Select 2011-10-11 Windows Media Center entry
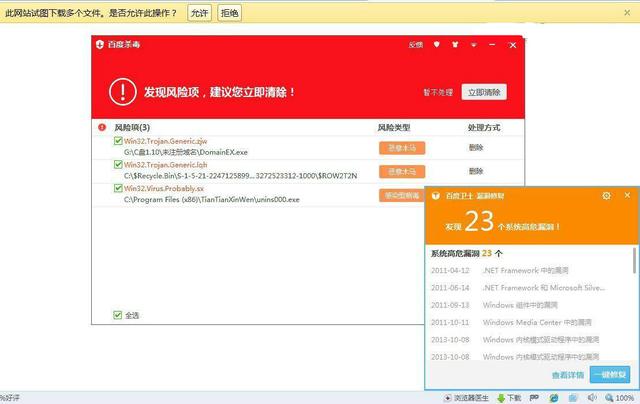The height and width of the screenshot is (404, 640). 511,322
